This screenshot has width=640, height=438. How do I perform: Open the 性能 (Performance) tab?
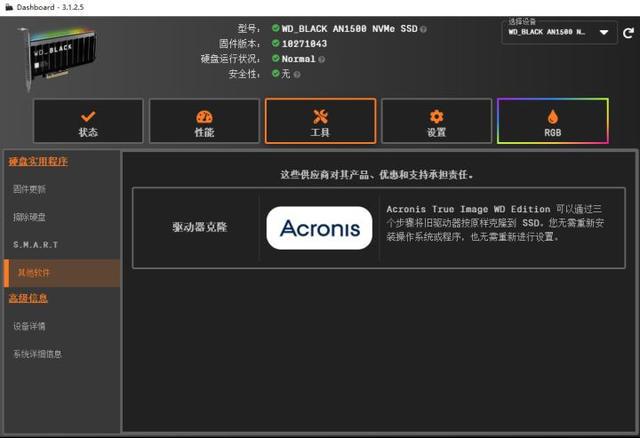tap(204, 121)
